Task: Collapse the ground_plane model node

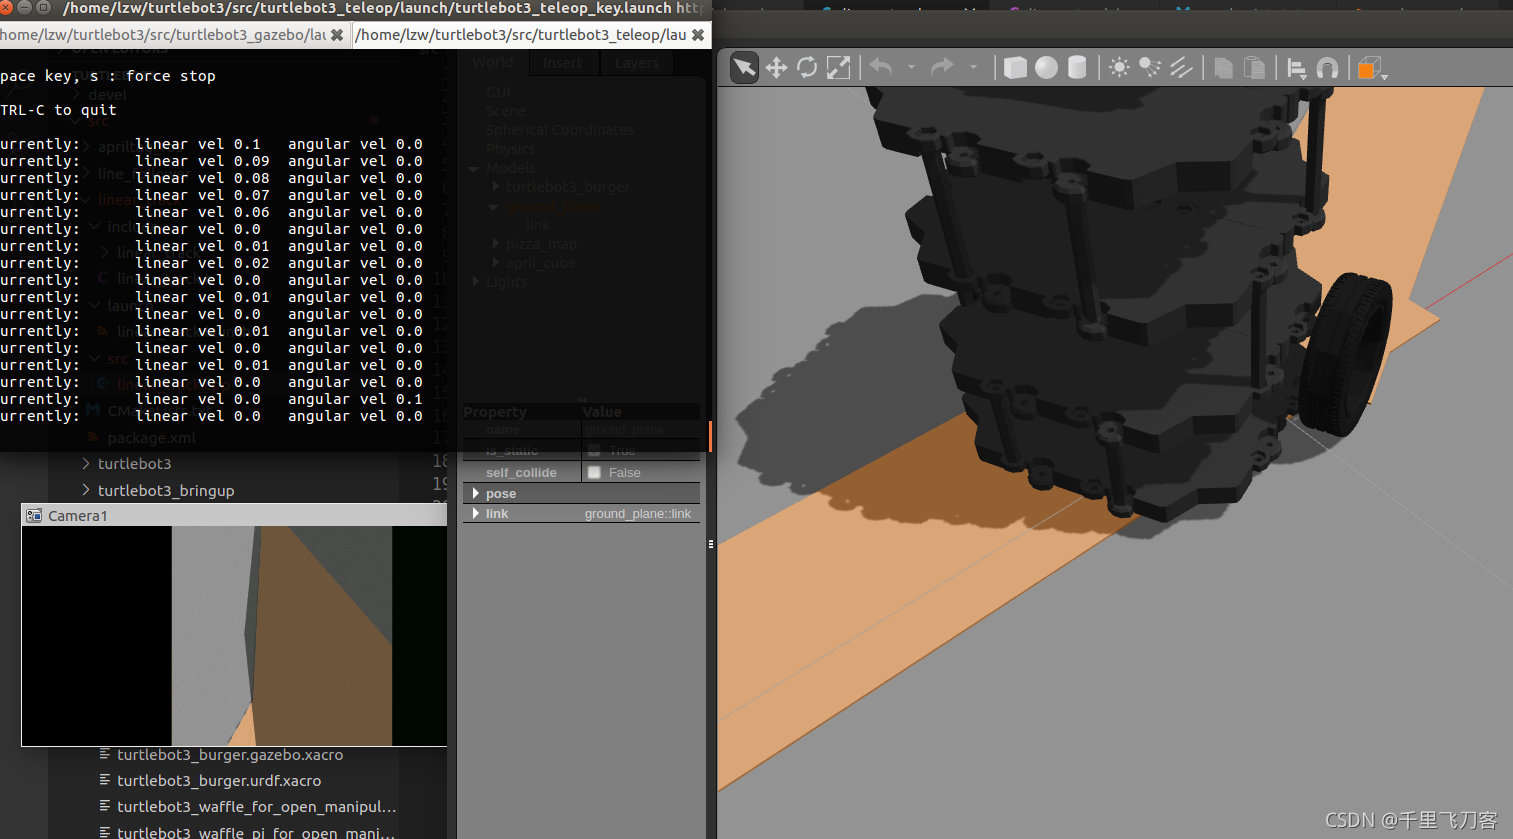Action: (493, 207)
